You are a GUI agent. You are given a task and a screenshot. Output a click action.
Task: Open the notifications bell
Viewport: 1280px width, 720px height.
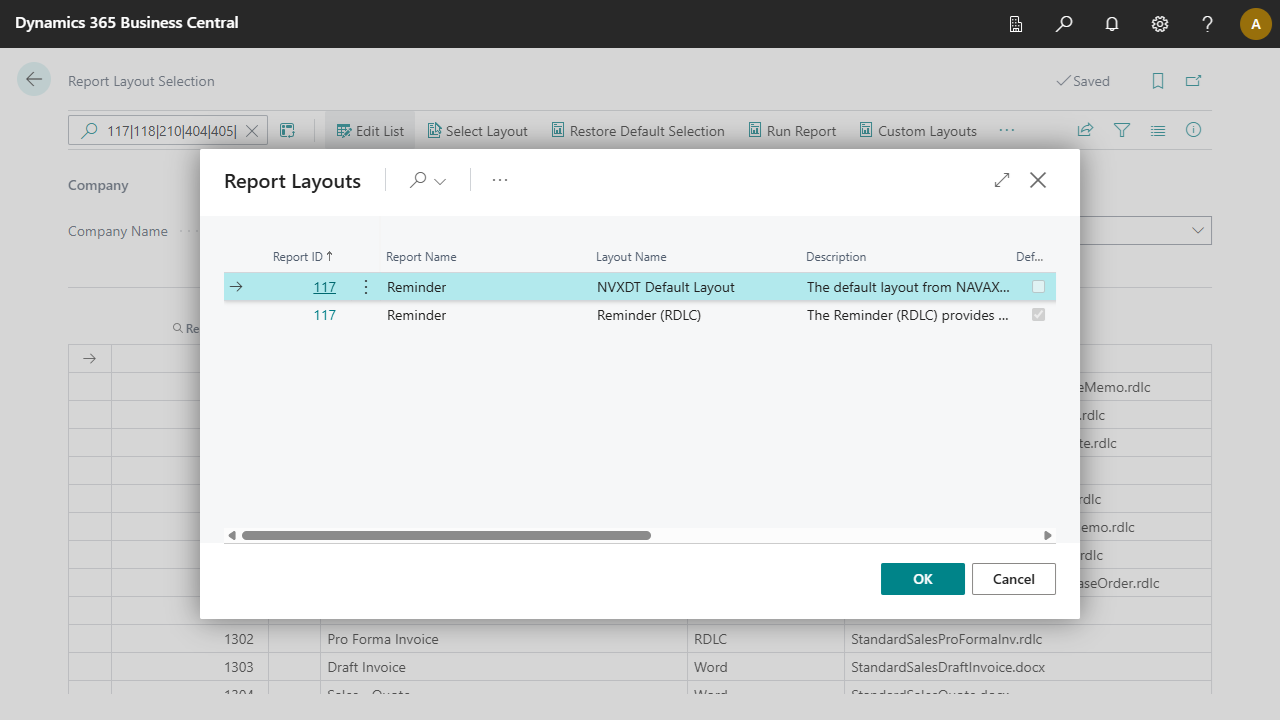click(1112, 23)
